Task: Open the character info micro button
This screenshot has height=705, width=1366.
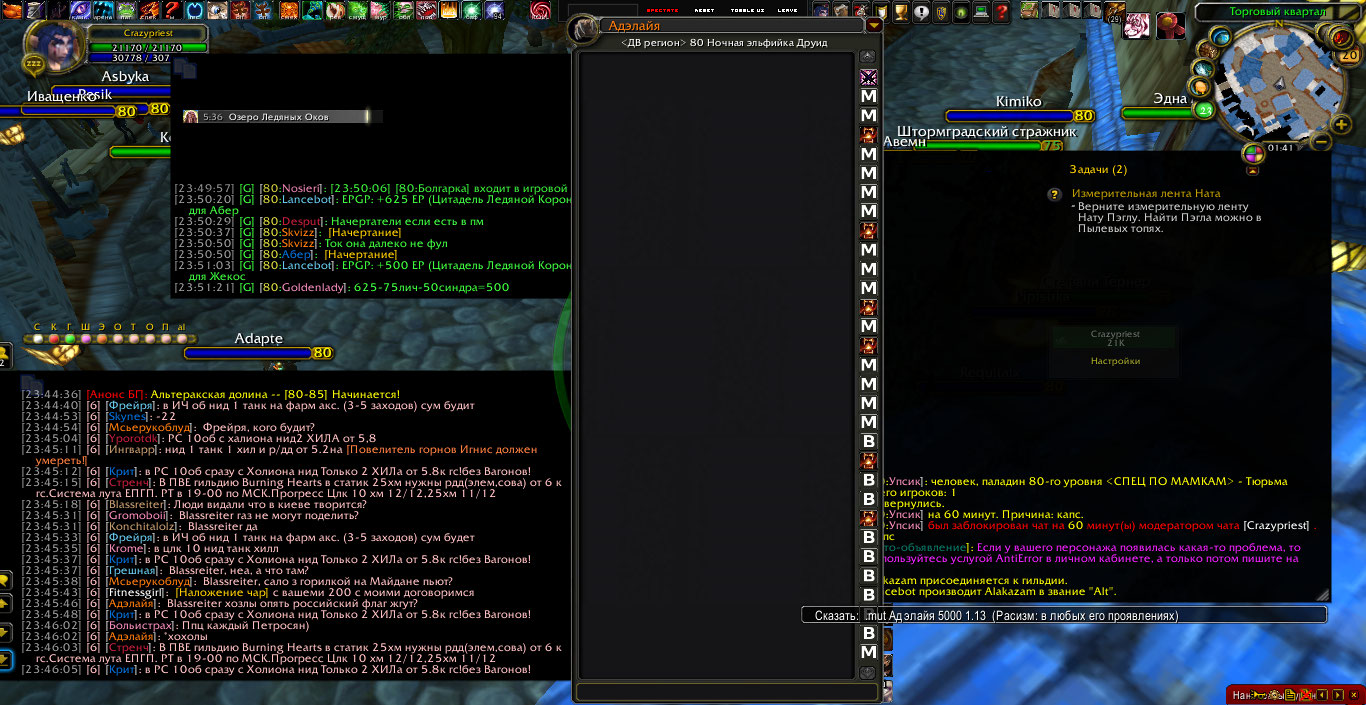Action: click(820, 11)
